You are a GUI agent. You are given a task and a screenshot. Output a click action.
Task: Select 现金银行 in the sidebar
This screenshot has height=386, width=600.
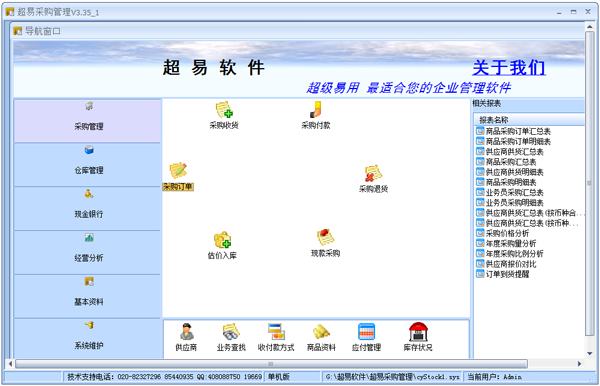88,208
